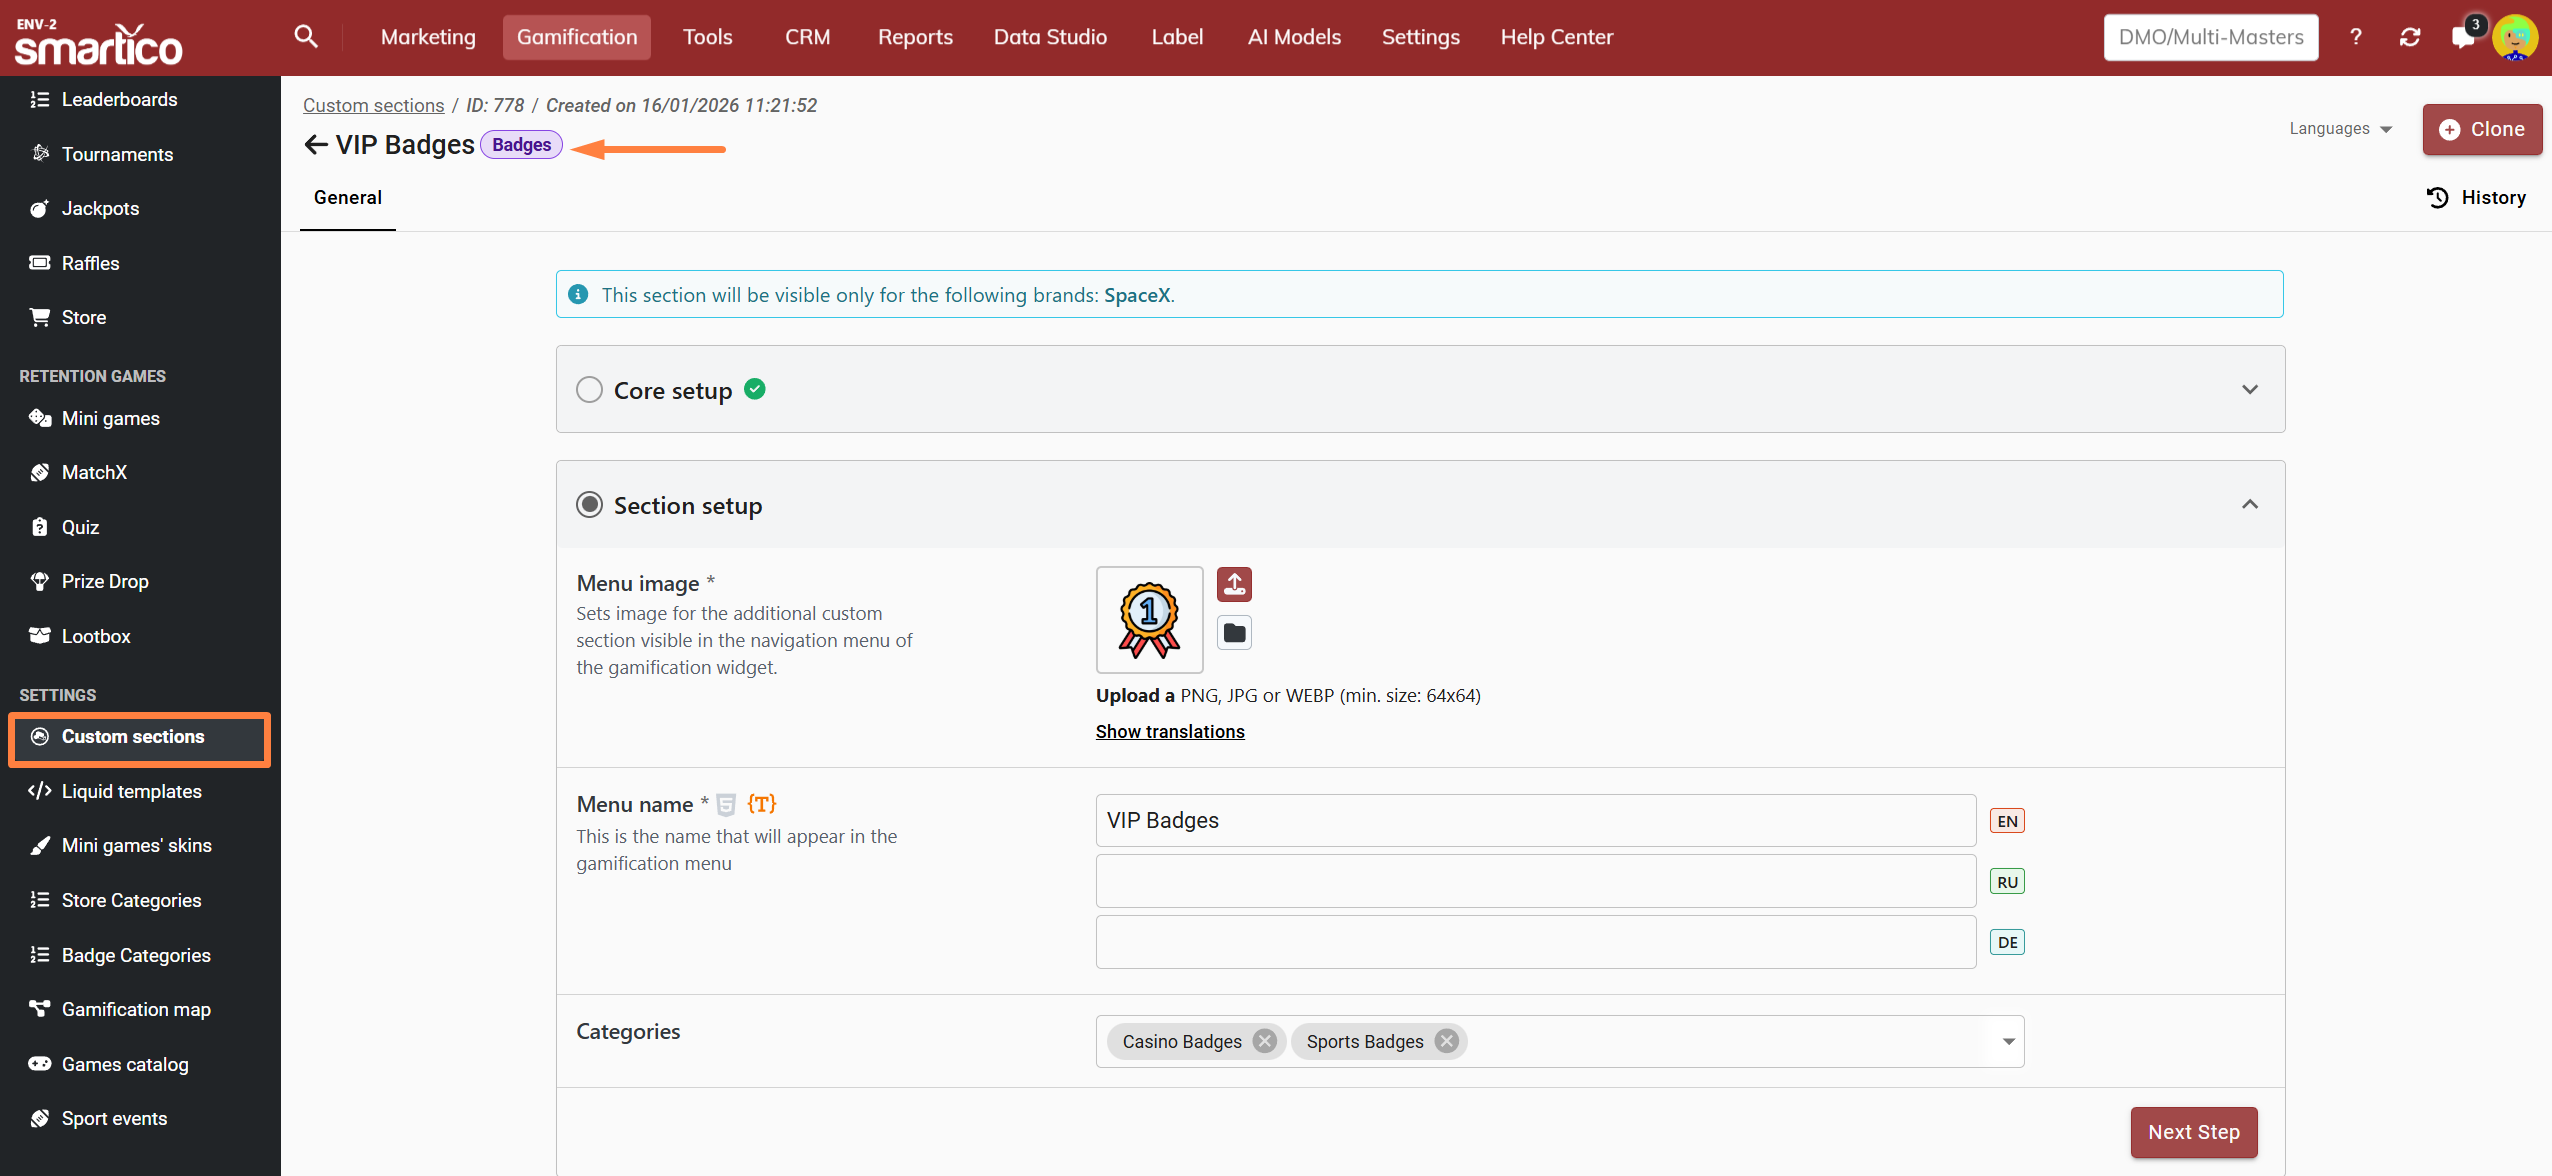Click the template tag {T} icon
The image size is (2552, 1176).
(x=761, y=804)
